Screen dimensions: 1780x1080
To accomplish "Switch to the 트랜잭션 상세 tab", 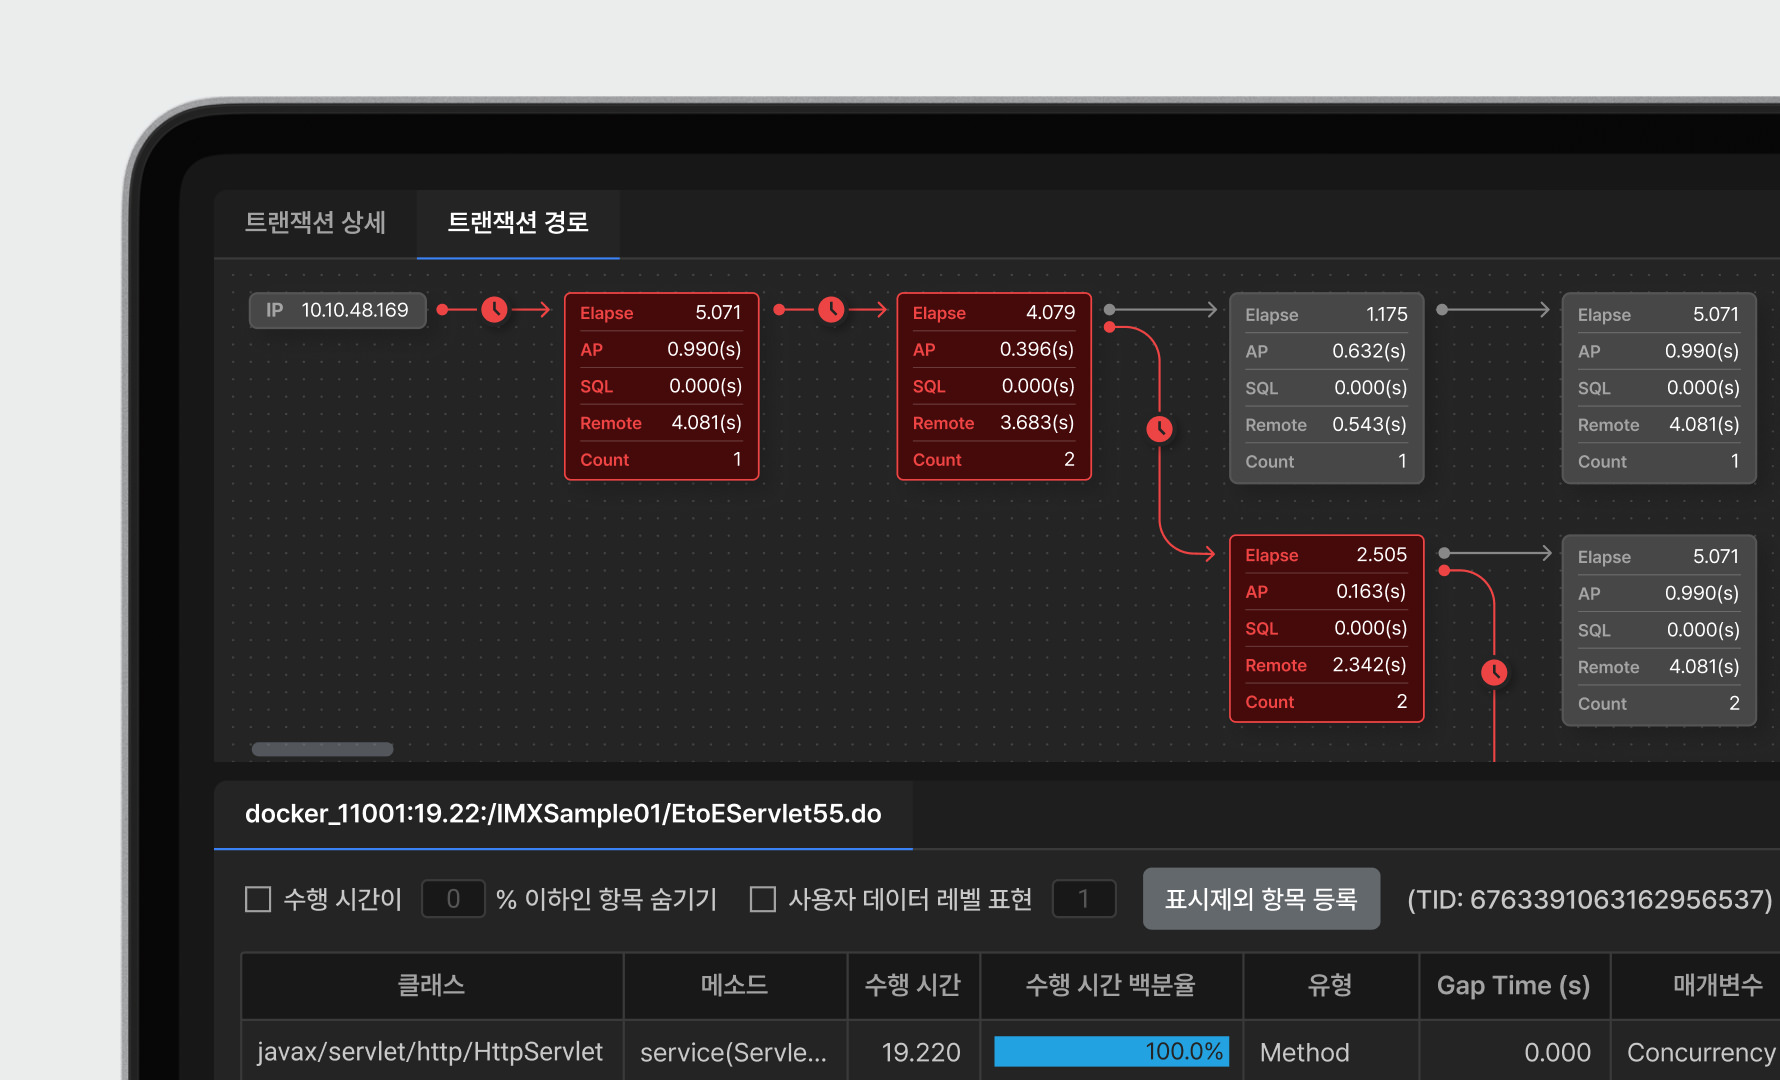I will 315,222.
